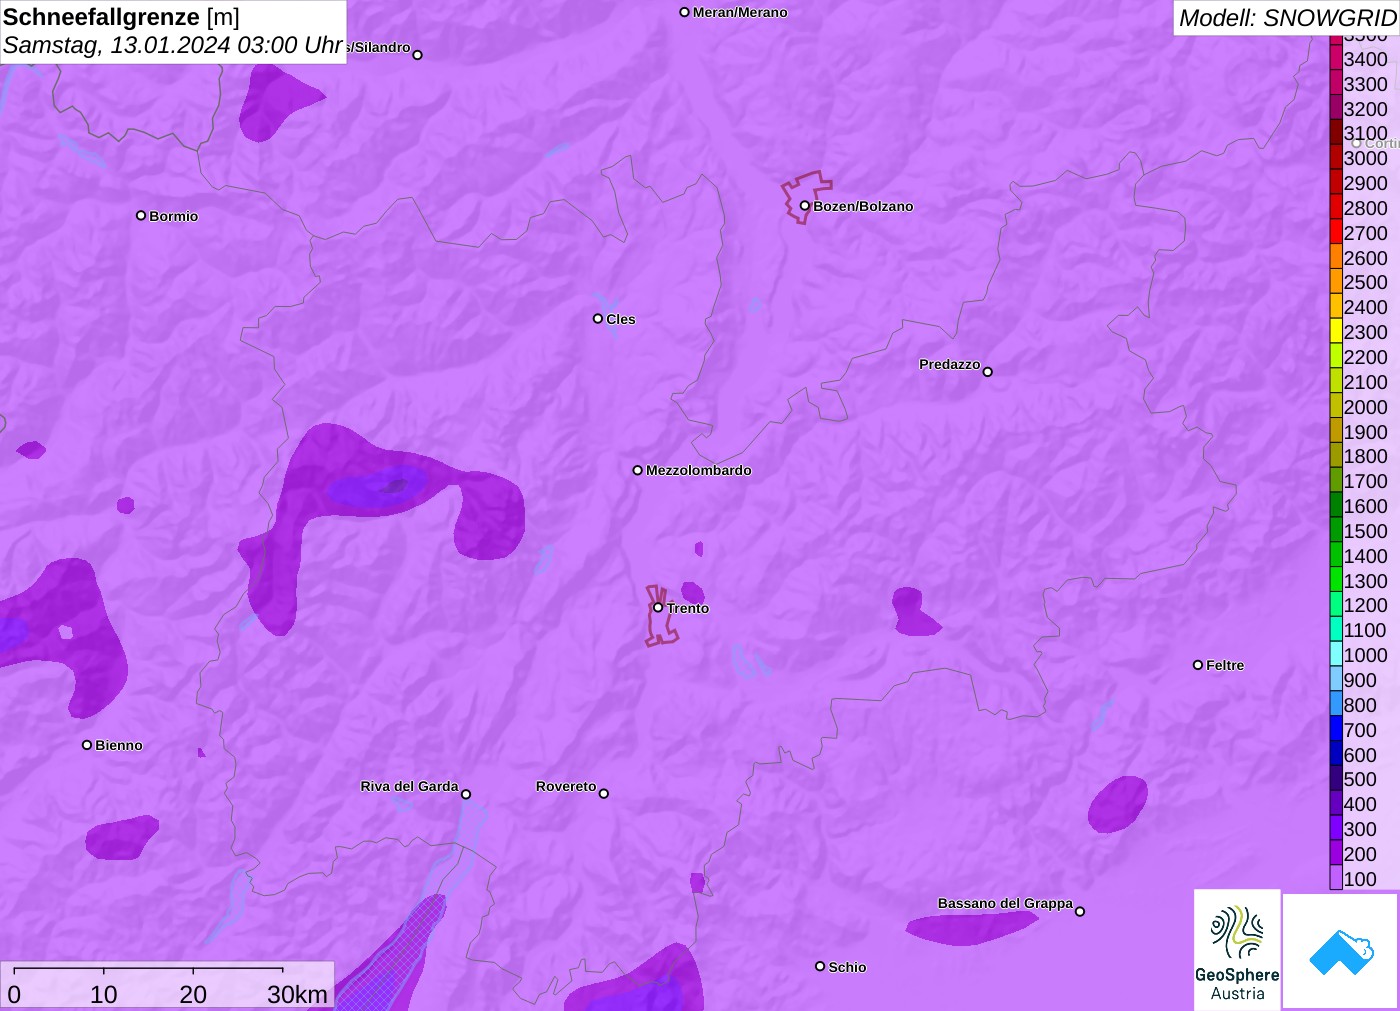Click the Meran/Merano map marker
The width and height of the screenshot is (1400, 1011).
[x=684, y=12]
